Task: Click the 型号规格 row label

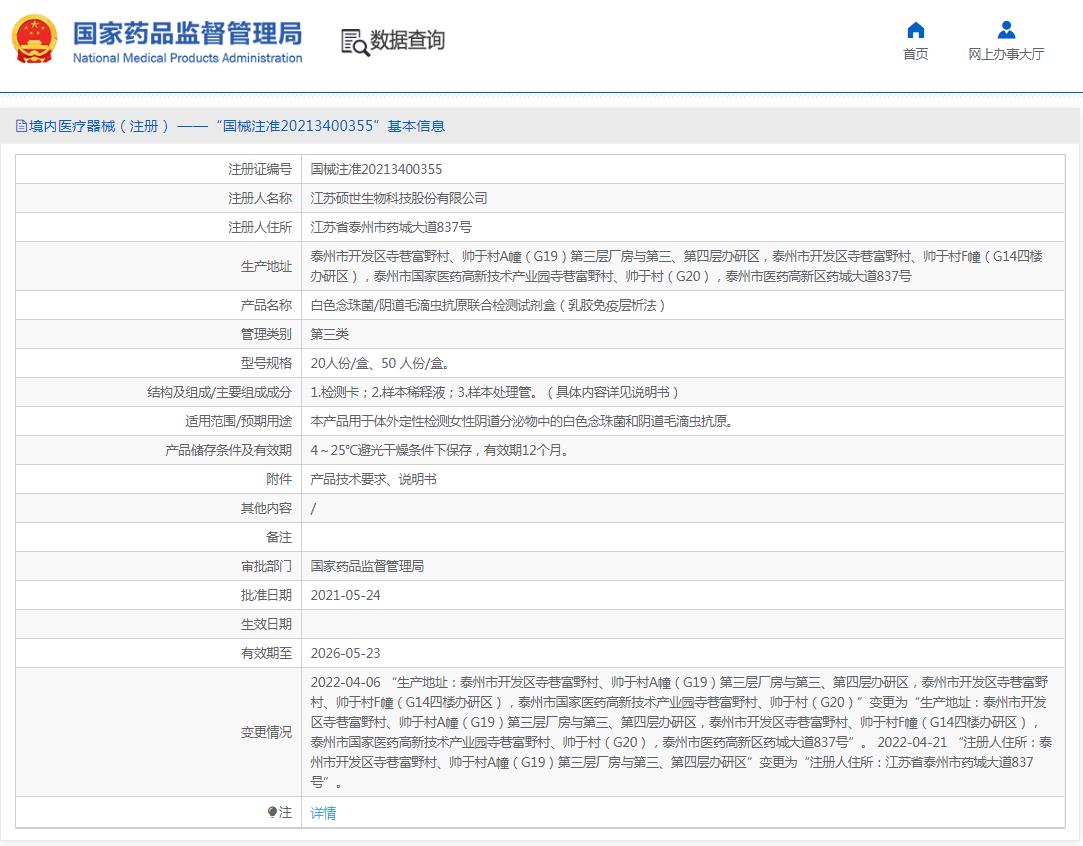Action: (x=266, y=363)
